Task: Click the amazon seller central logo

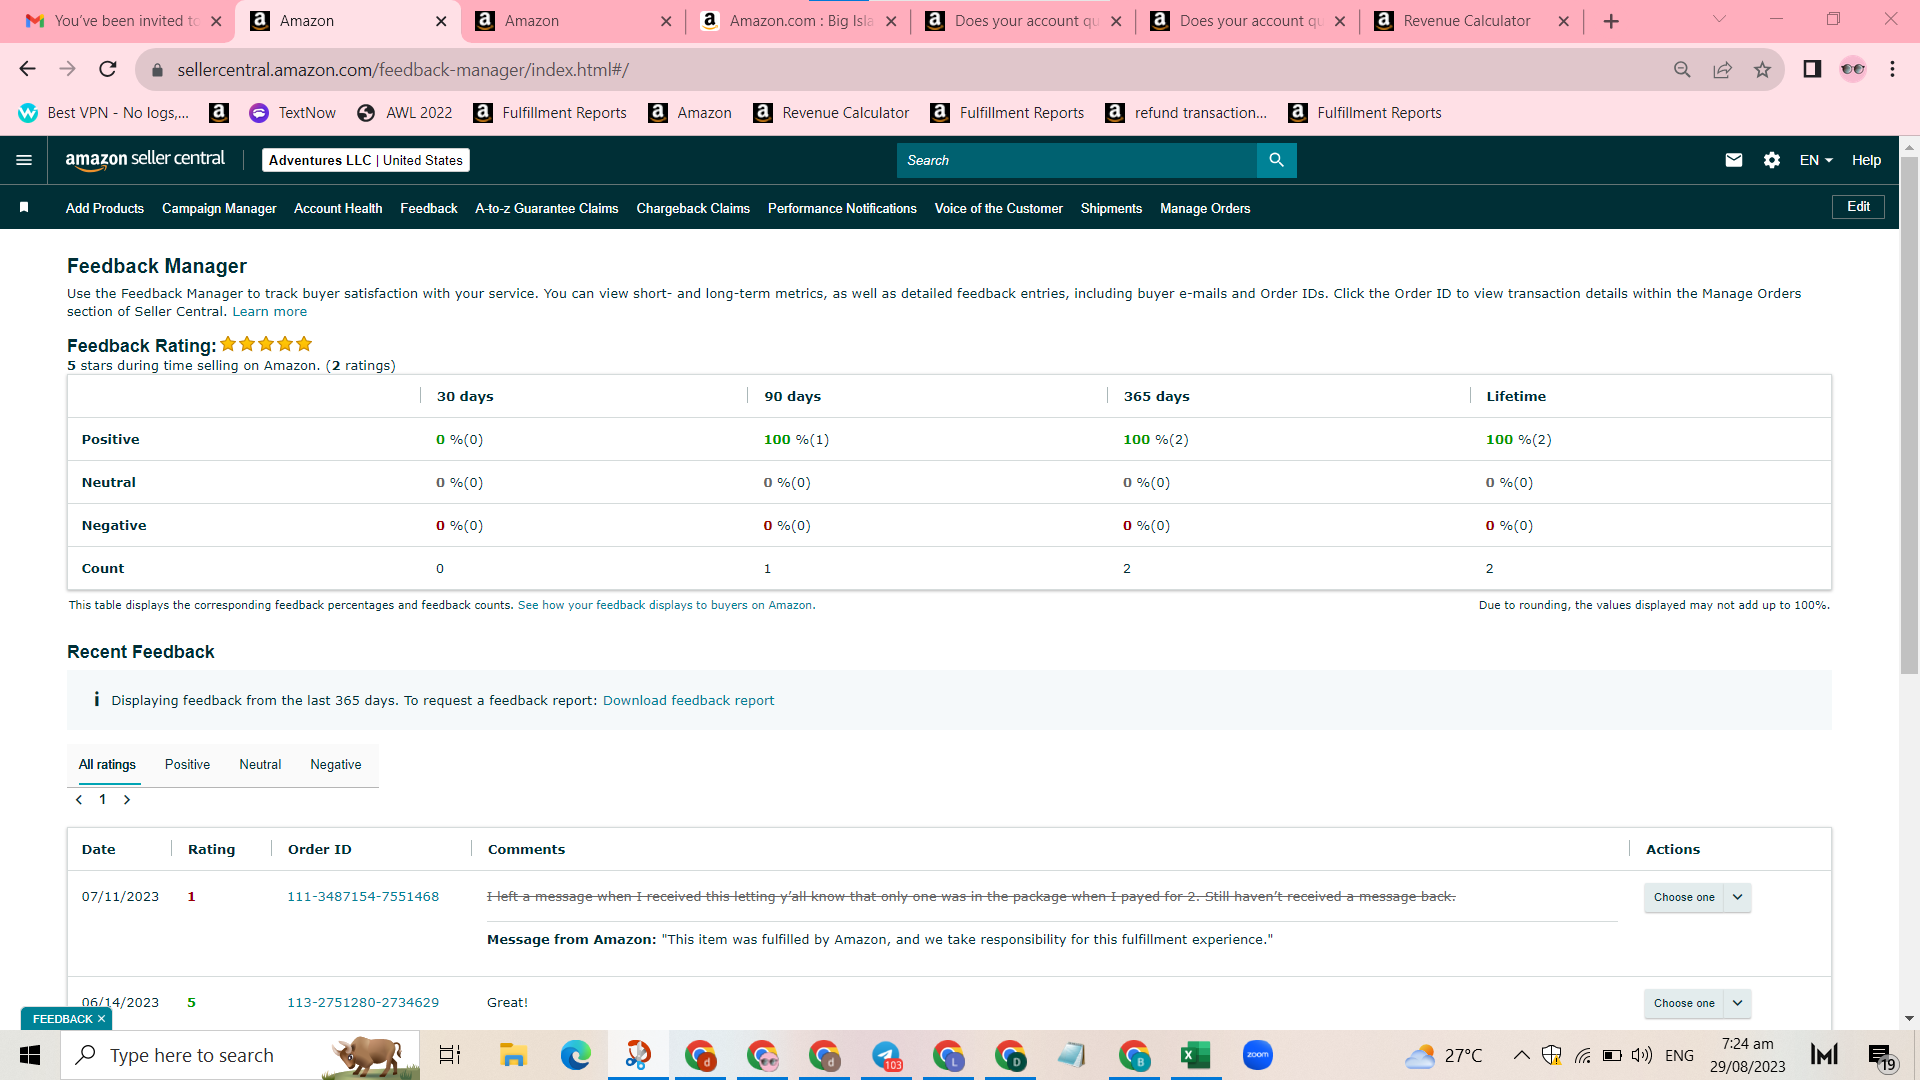Action: pos(145,160)
